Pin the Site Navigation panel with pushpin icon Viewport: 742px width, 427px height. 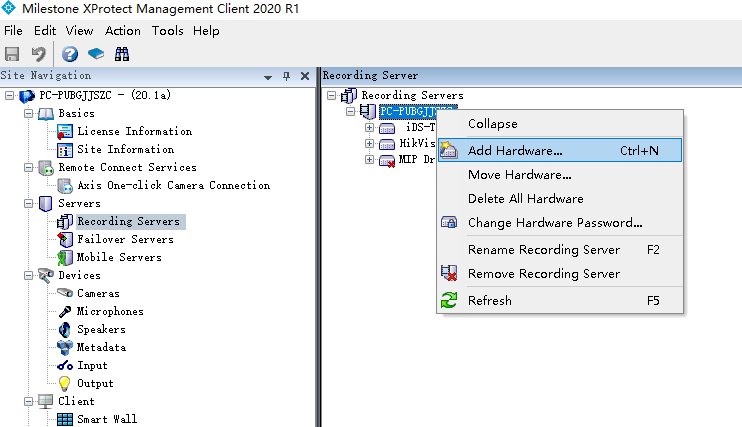[x=286, y=76]
